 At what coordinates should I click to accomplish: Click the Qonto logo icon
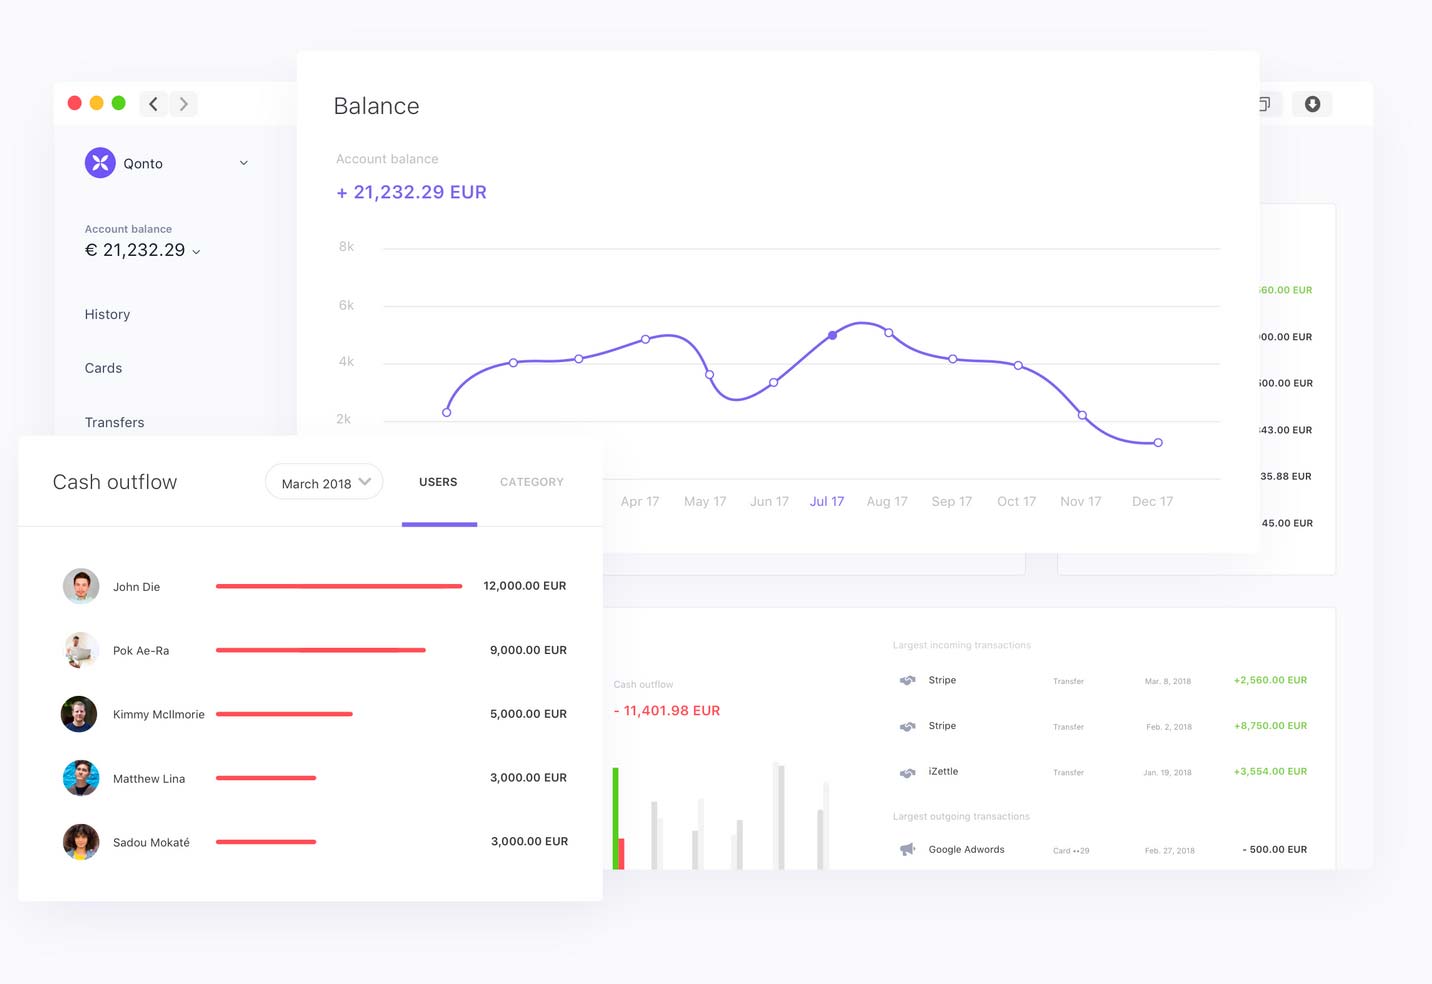click(100, 163)
